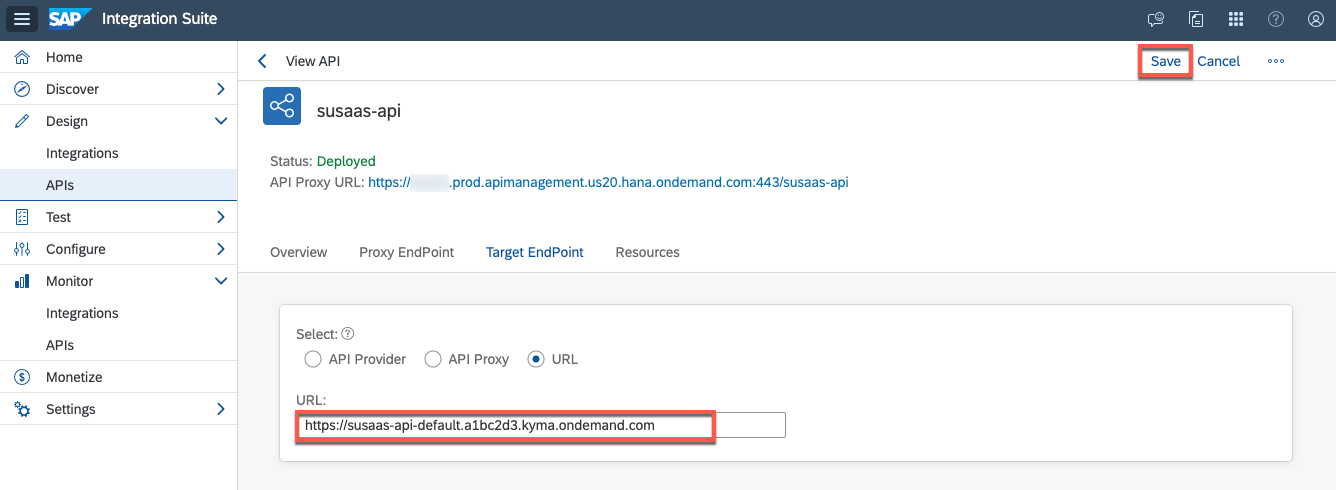Screen dimensions: 1336x490
Task: Switch to the Resources tab
Action: point(648,252)
